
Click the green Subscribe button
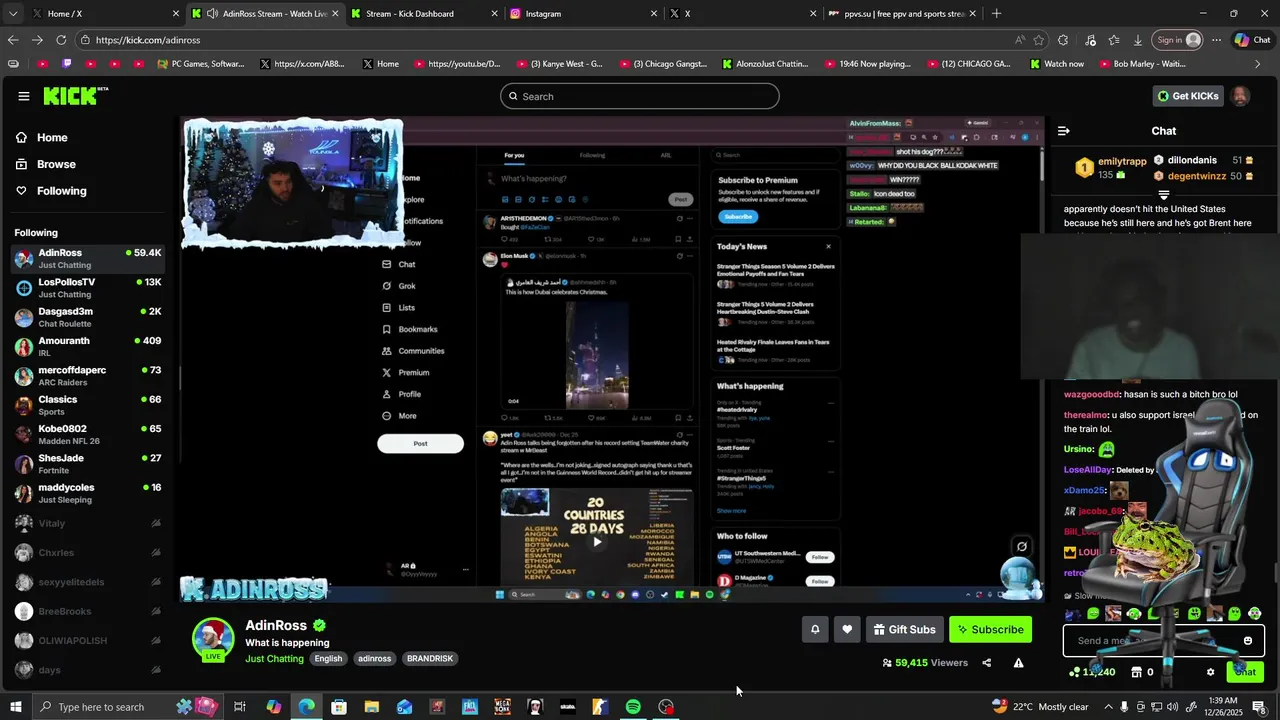(x=990, y=629)
